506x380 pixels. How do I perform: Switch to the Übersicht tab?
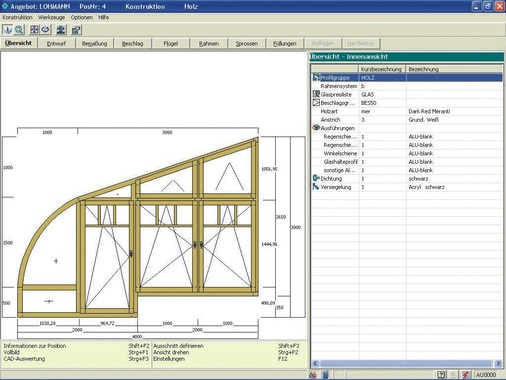point(19,43)
